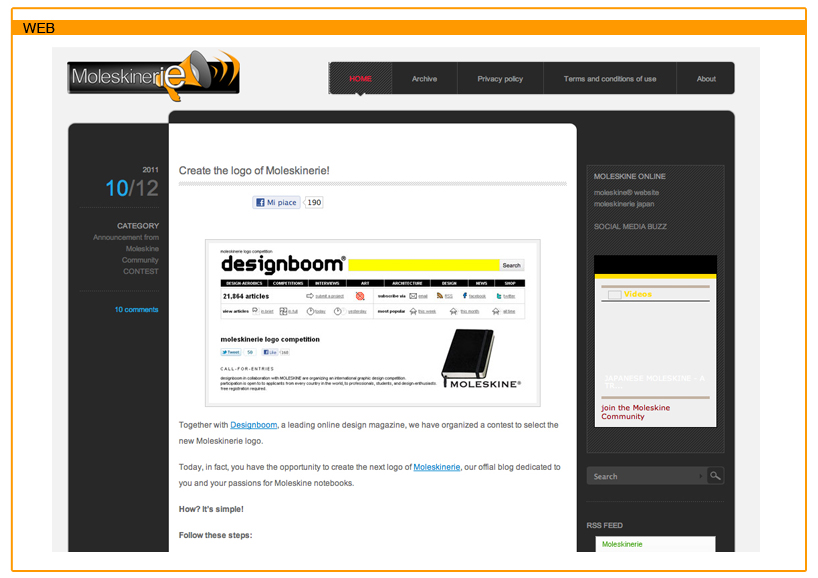Open the designboom competition screenshot image
The width and height of the screenshot is (818, 578).
372,322
